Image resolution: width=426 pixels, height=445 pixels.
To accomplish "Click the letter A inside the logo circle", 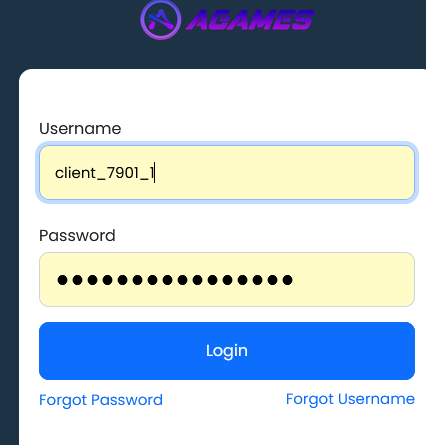I will coord(161,19).
